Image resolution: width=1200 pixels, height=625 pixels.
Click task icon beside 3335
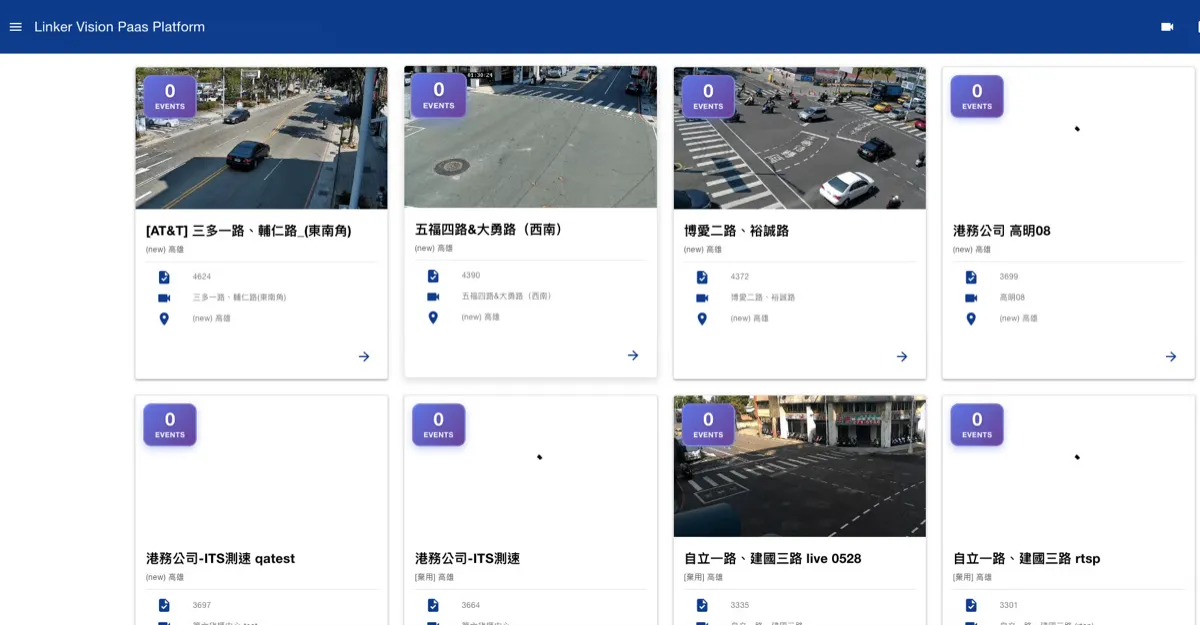(702, 605)
